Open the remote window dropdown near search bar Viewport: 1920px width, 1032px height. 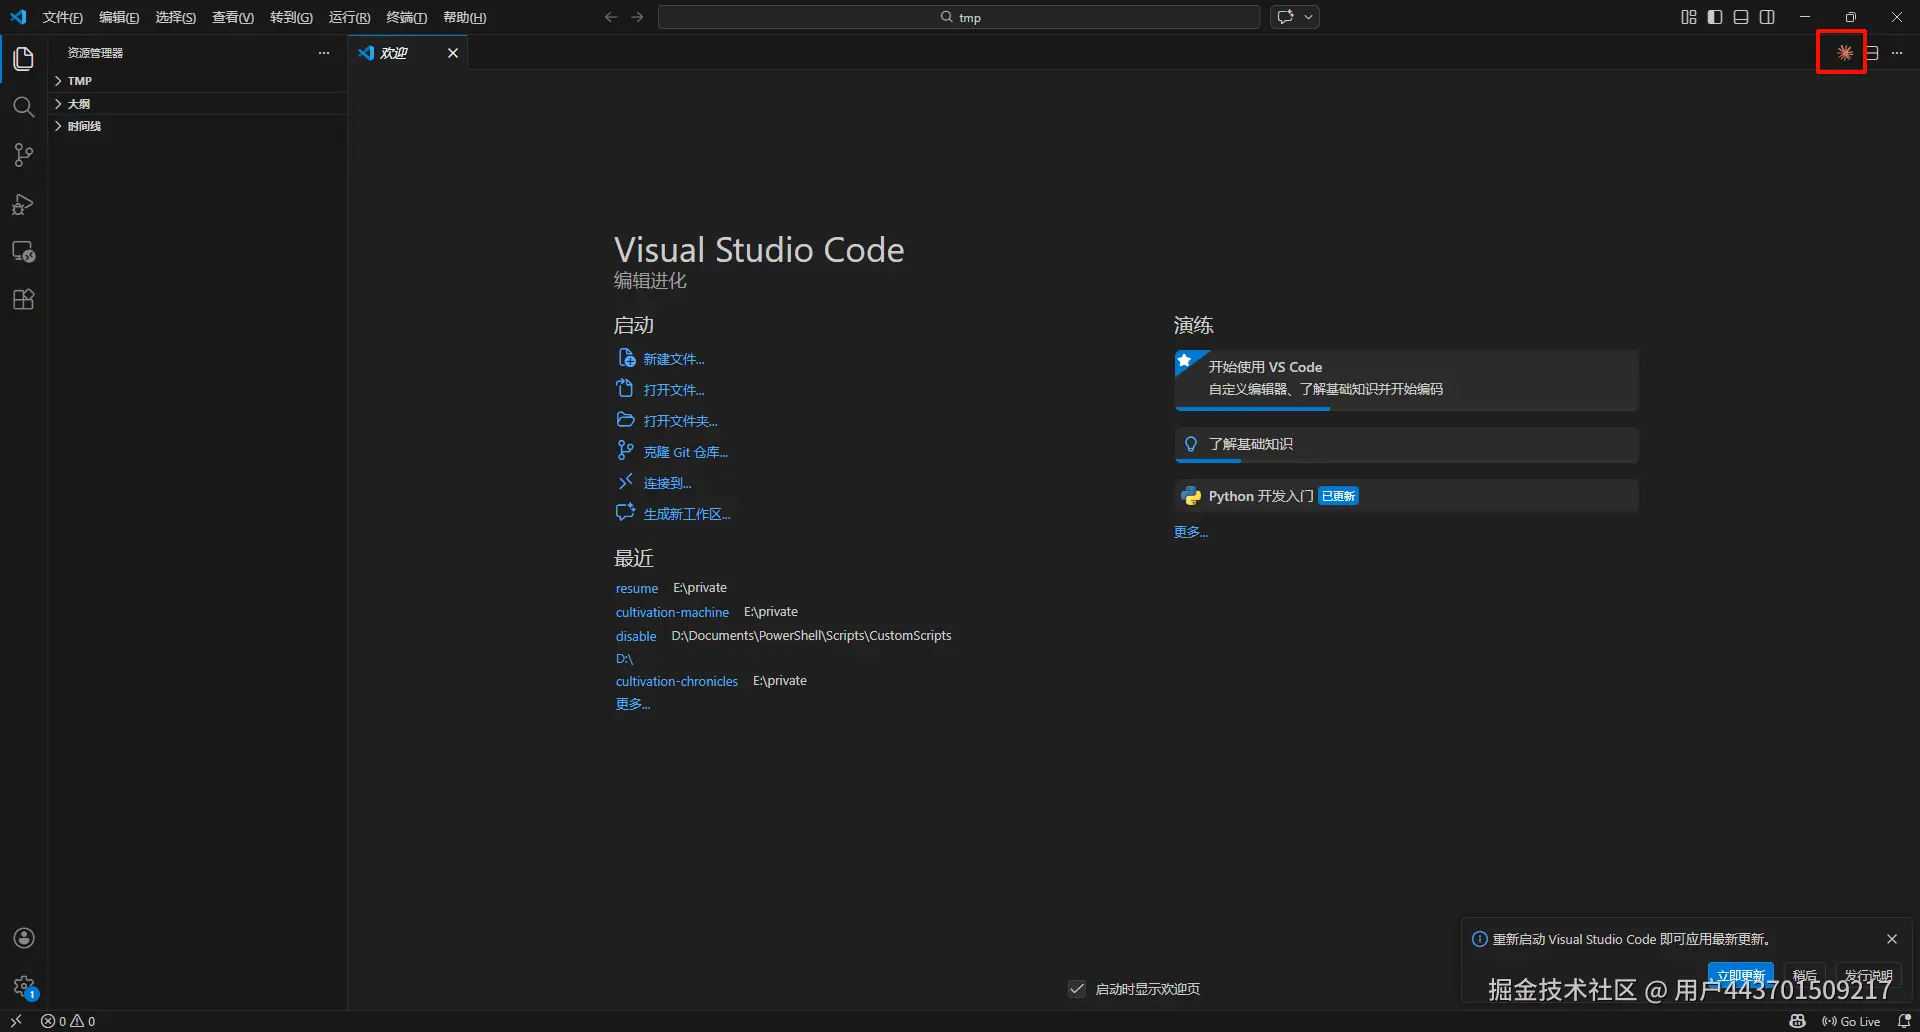click(x=1308, y=16)
